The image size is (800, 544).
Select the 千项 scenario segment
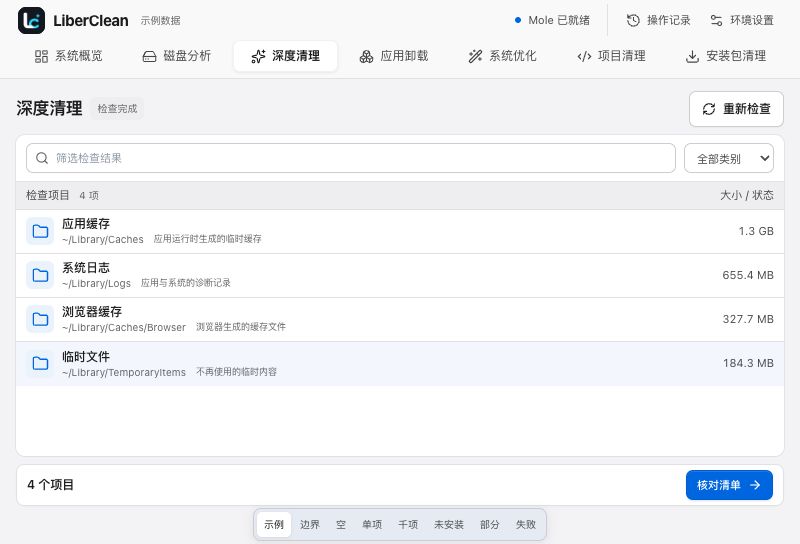click(x=408, y=525)
